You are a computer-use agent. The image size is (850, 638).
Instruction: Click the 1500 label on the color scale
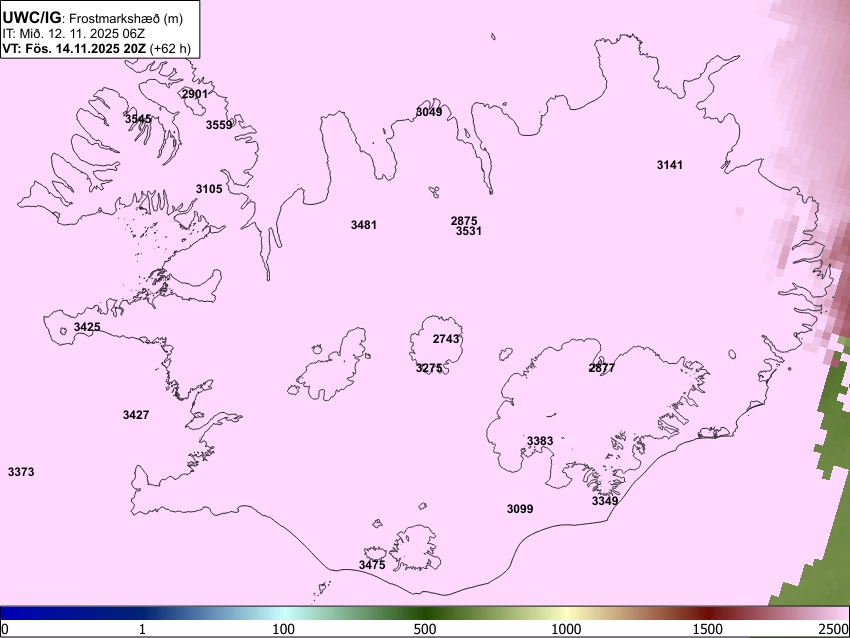pyautogui.click(x=708, y=629)
